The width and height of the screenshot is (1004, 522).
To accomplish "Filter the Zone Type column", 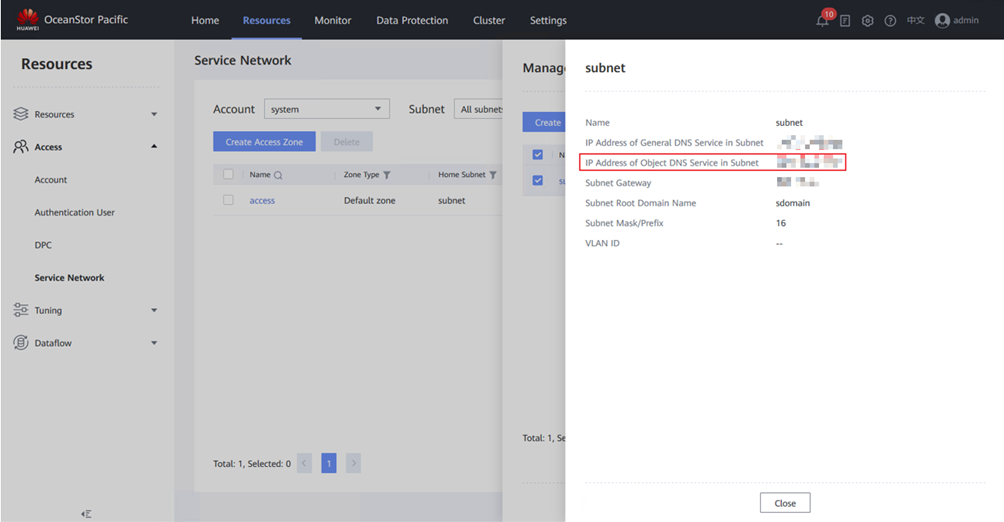I will click(x=387, y=175).
